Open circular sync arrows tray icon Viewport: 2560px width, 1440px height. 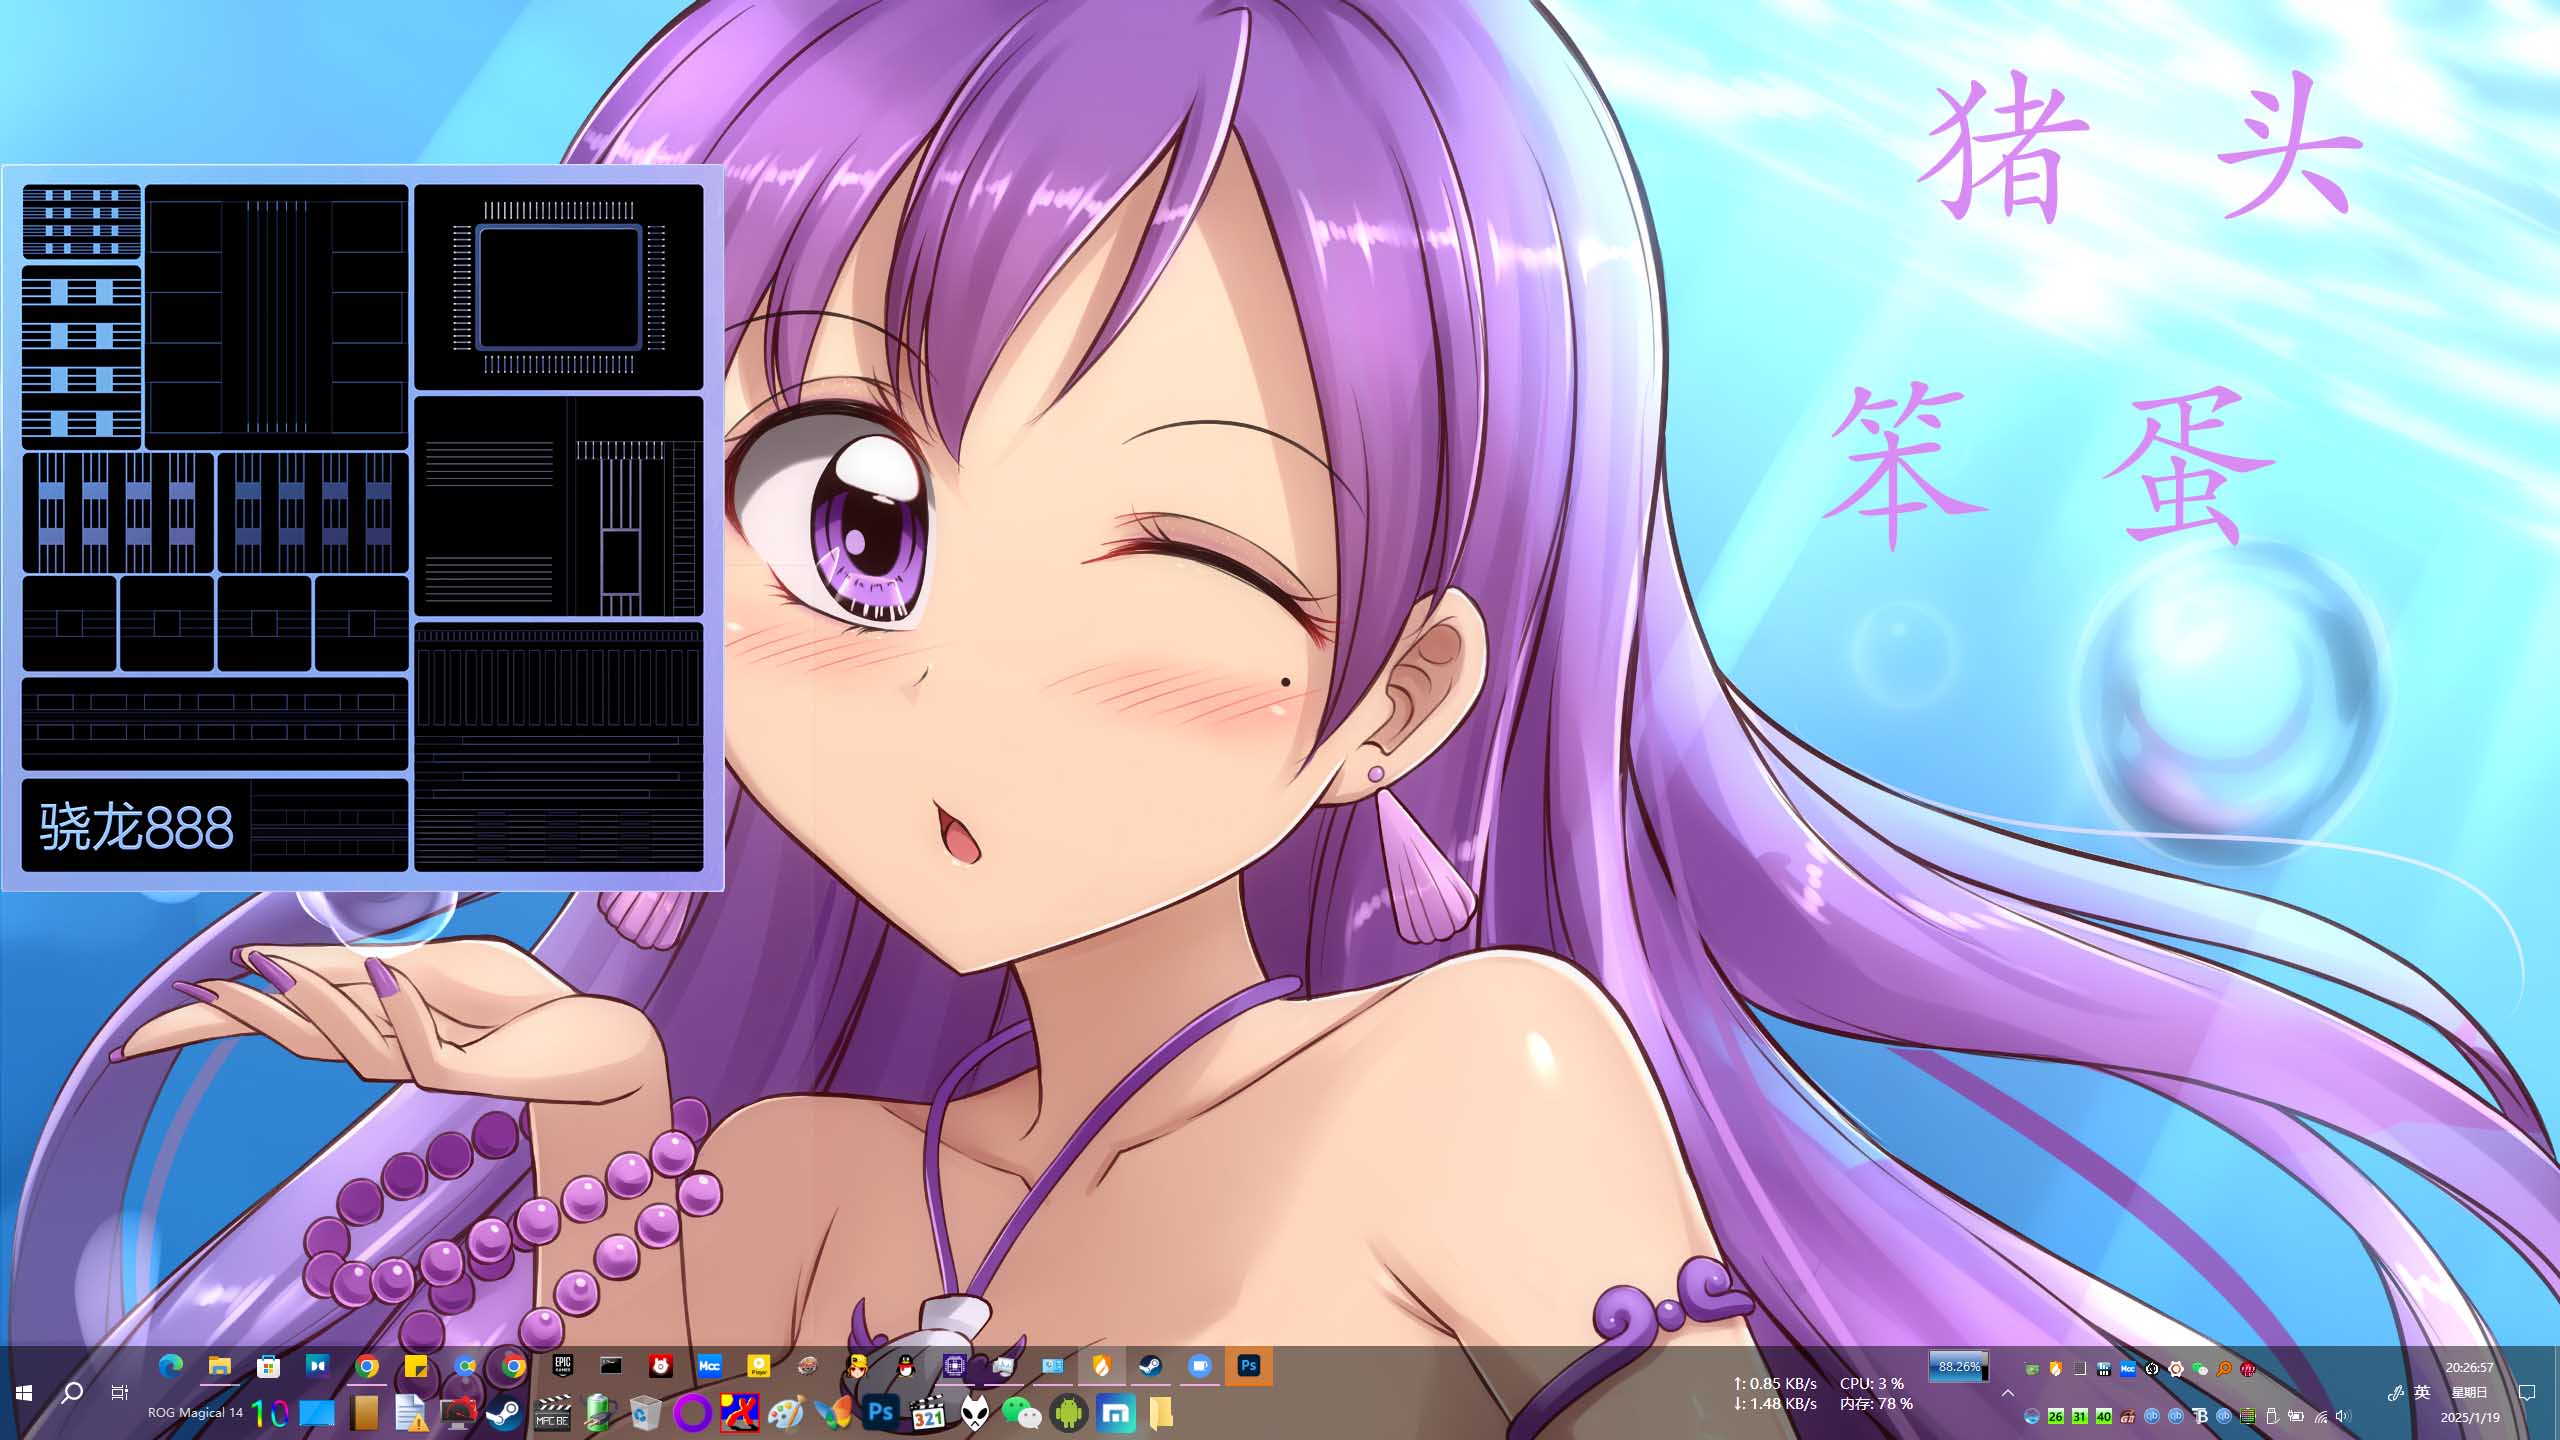(x=2152, y=1369)
